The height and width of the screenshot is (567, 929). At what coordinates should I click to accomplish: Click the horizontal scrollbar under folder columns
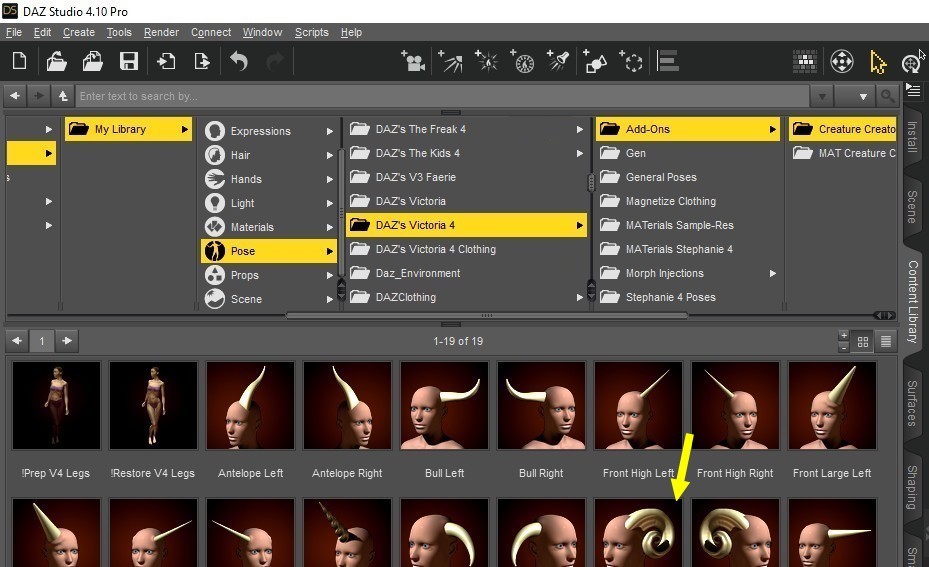point(486,316)
